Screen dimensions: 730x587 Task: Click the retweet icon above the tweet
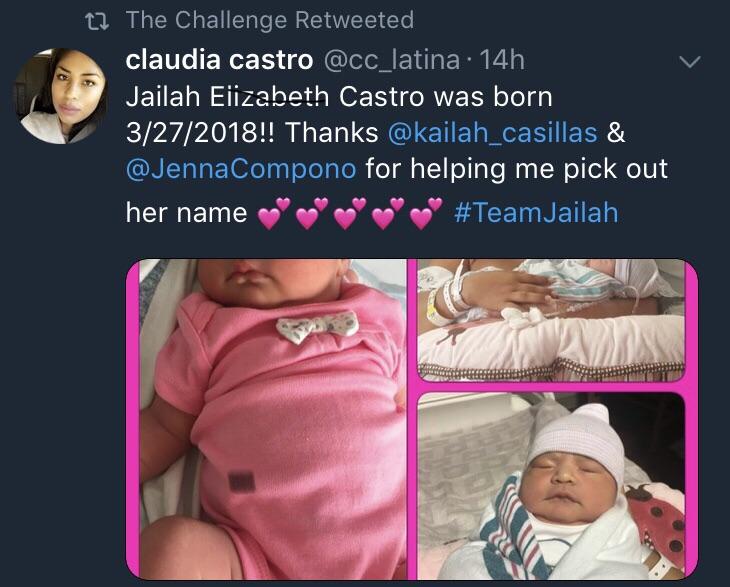(x=97, y=21)
